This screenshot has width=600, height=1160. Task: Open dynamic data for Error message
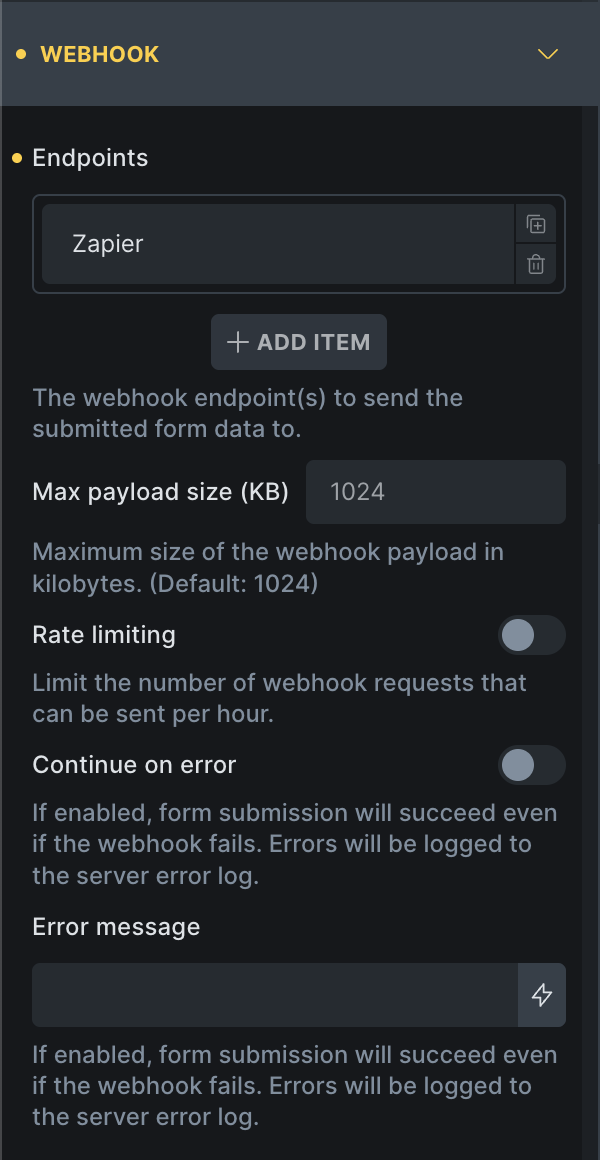542,995
